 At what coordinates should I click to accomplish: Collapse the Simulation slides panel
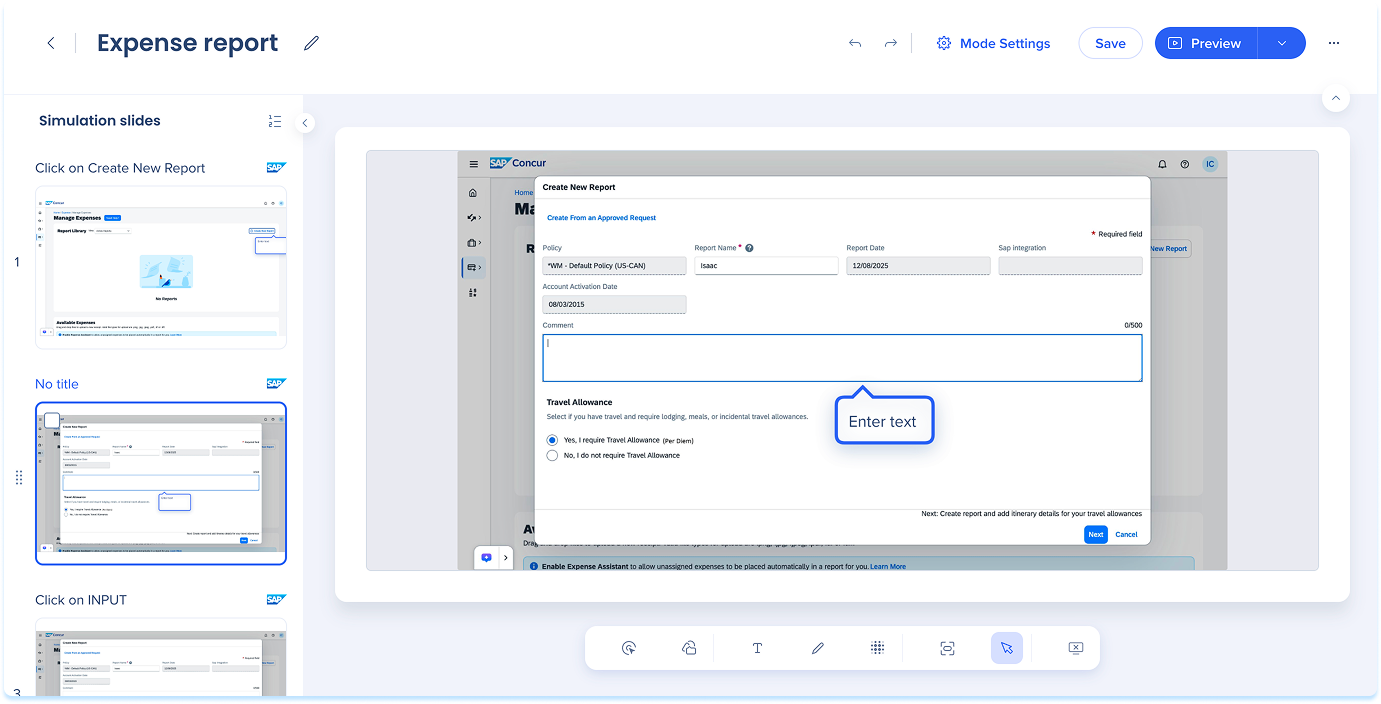coord(306,123)
